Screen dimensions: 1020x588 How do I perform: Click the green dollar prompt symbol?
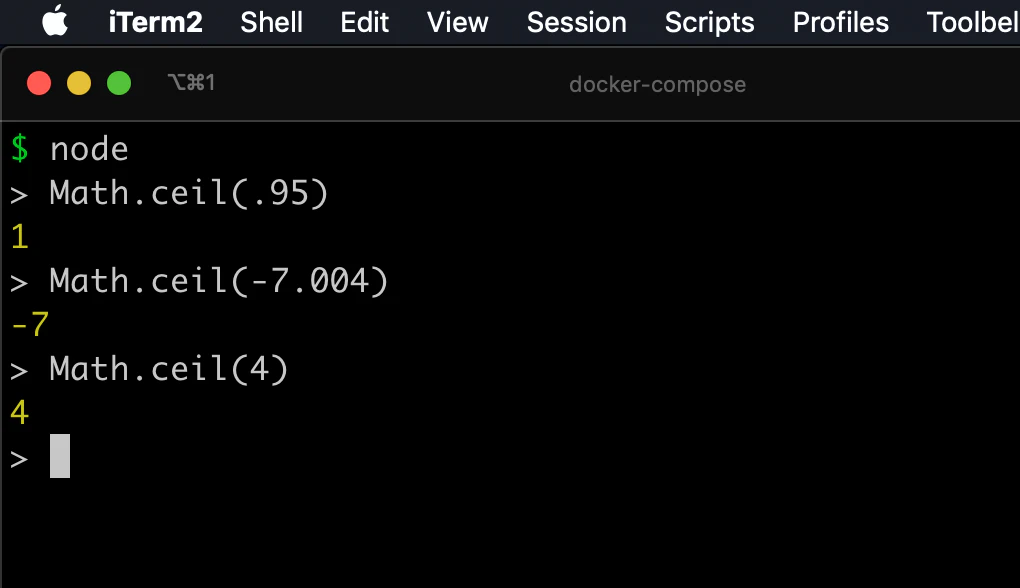(20, 148)
